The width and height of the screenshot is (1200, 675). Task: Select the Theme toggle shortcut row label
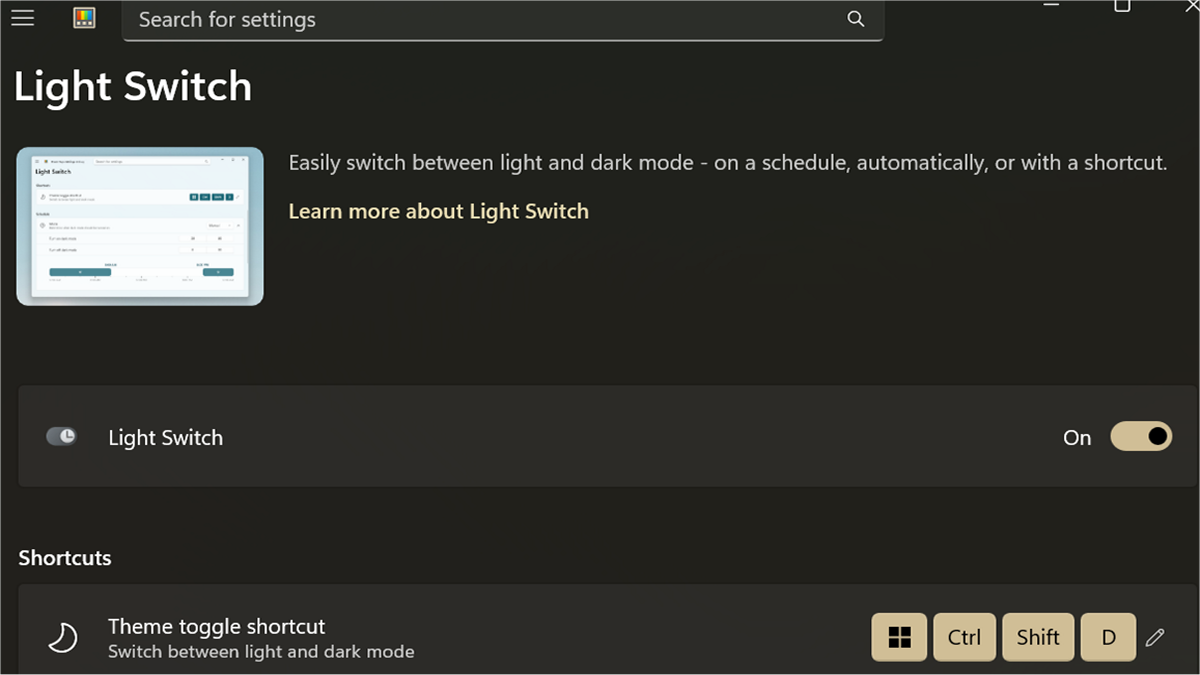pyautogui.click(x=216, y=627)
